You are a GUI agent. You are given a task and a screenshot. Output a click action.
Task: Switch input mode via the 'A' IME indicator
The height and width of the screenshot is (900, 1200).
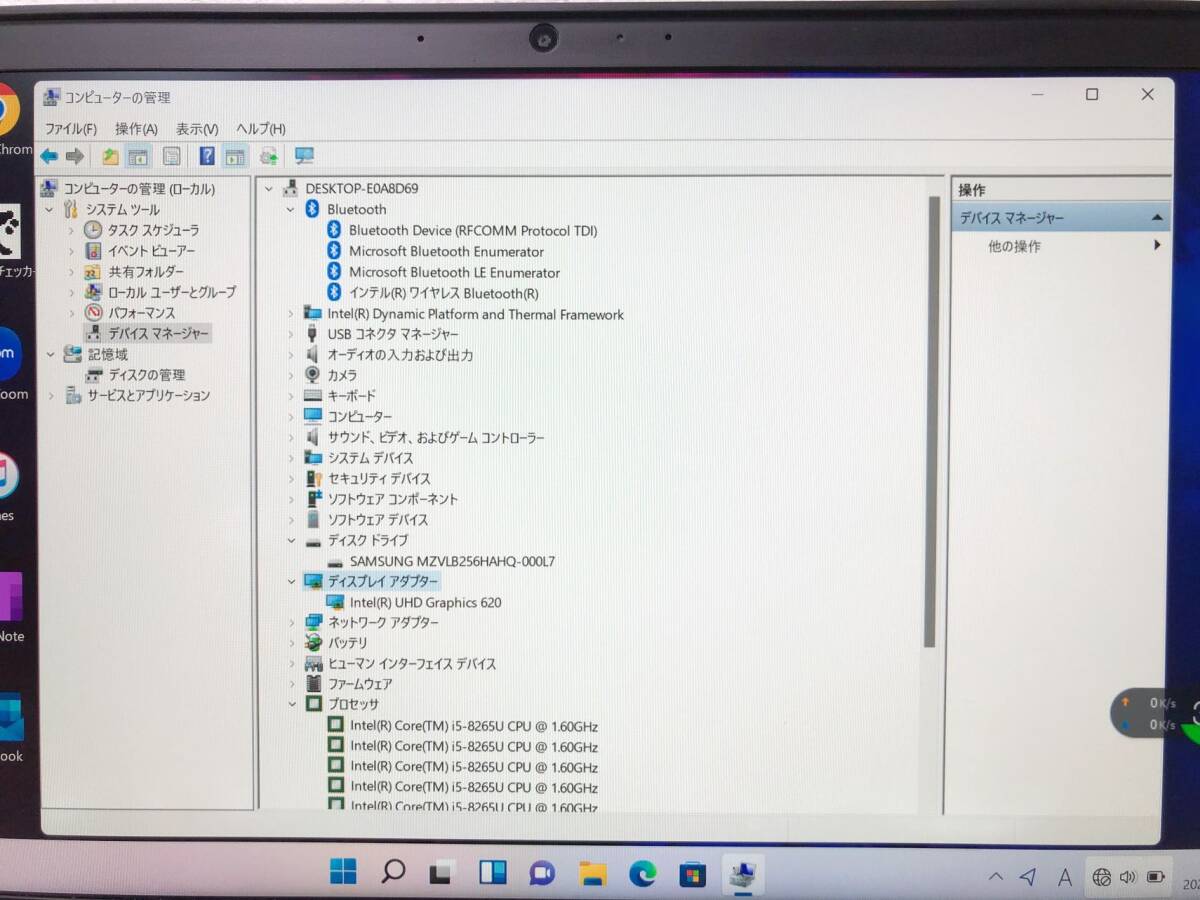pos(1065,877)
